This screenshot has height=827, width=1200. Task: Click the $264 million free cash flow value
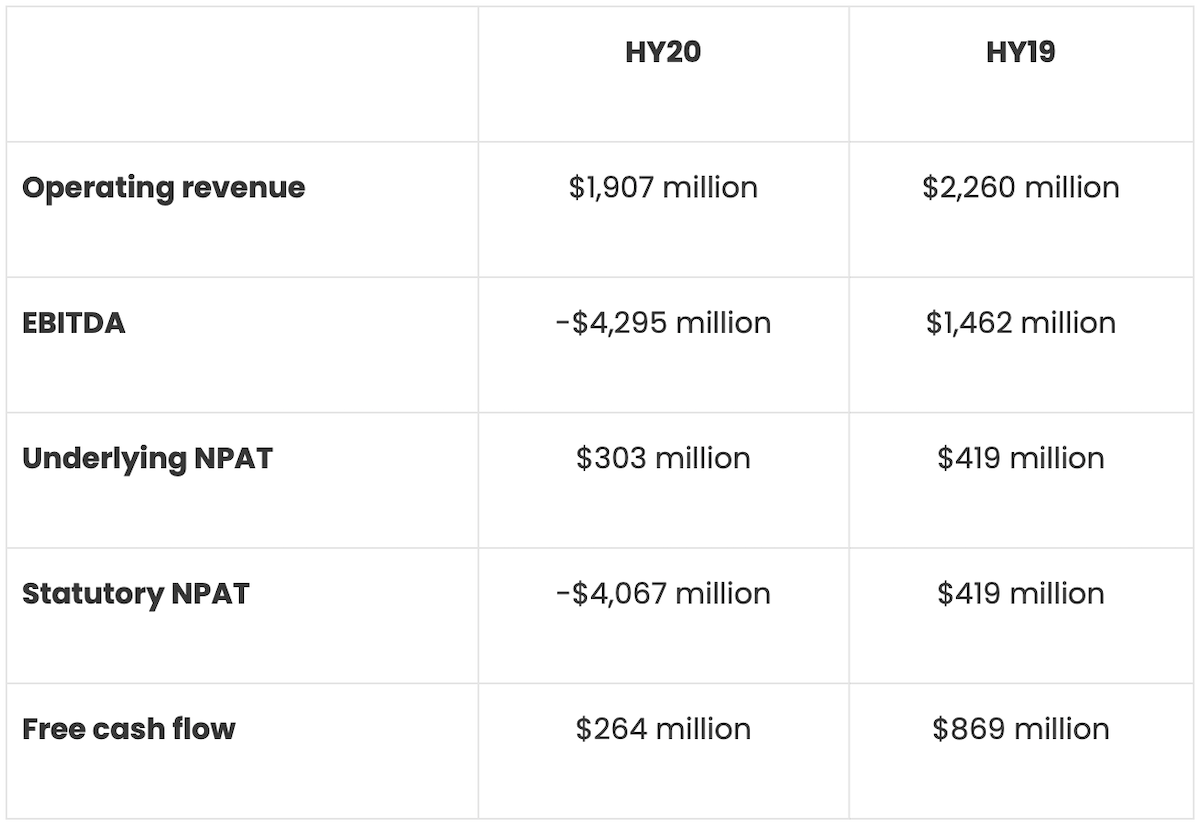point(663,728)
